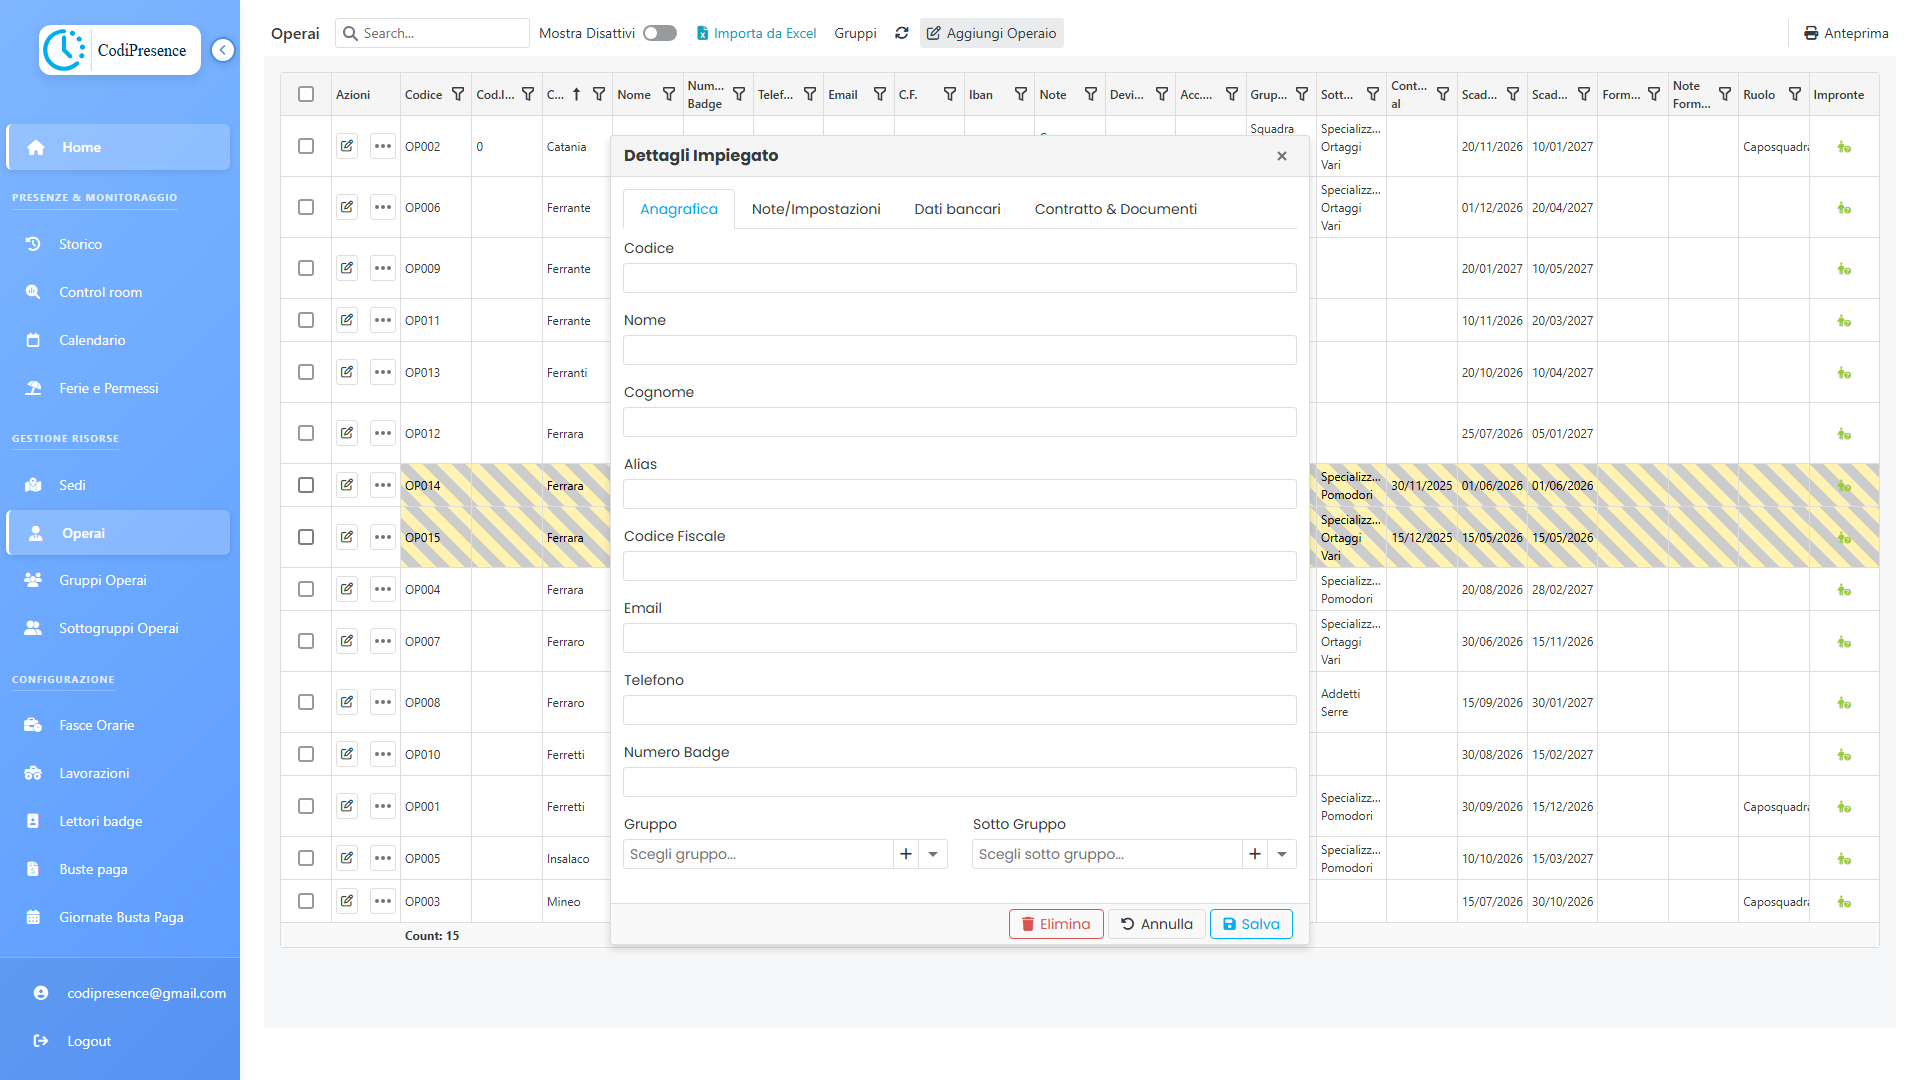Expand the Gruppo dropdown arrow
This screenshot has width=1920, height=1080.
[933, 854]
